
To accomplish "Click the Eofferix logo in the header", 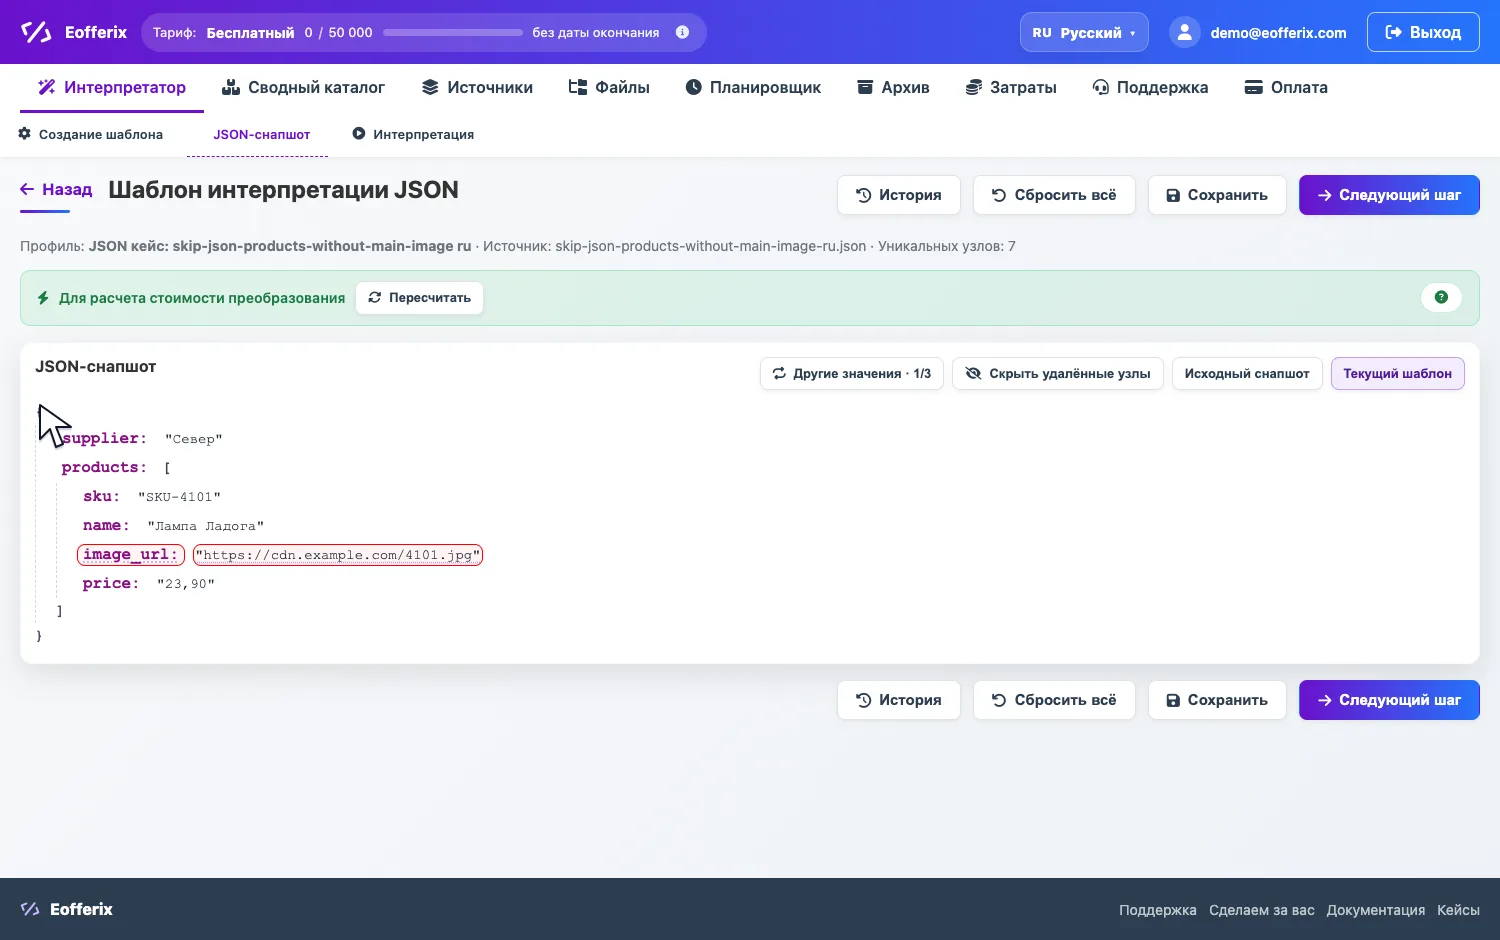I will pos(74,32).
